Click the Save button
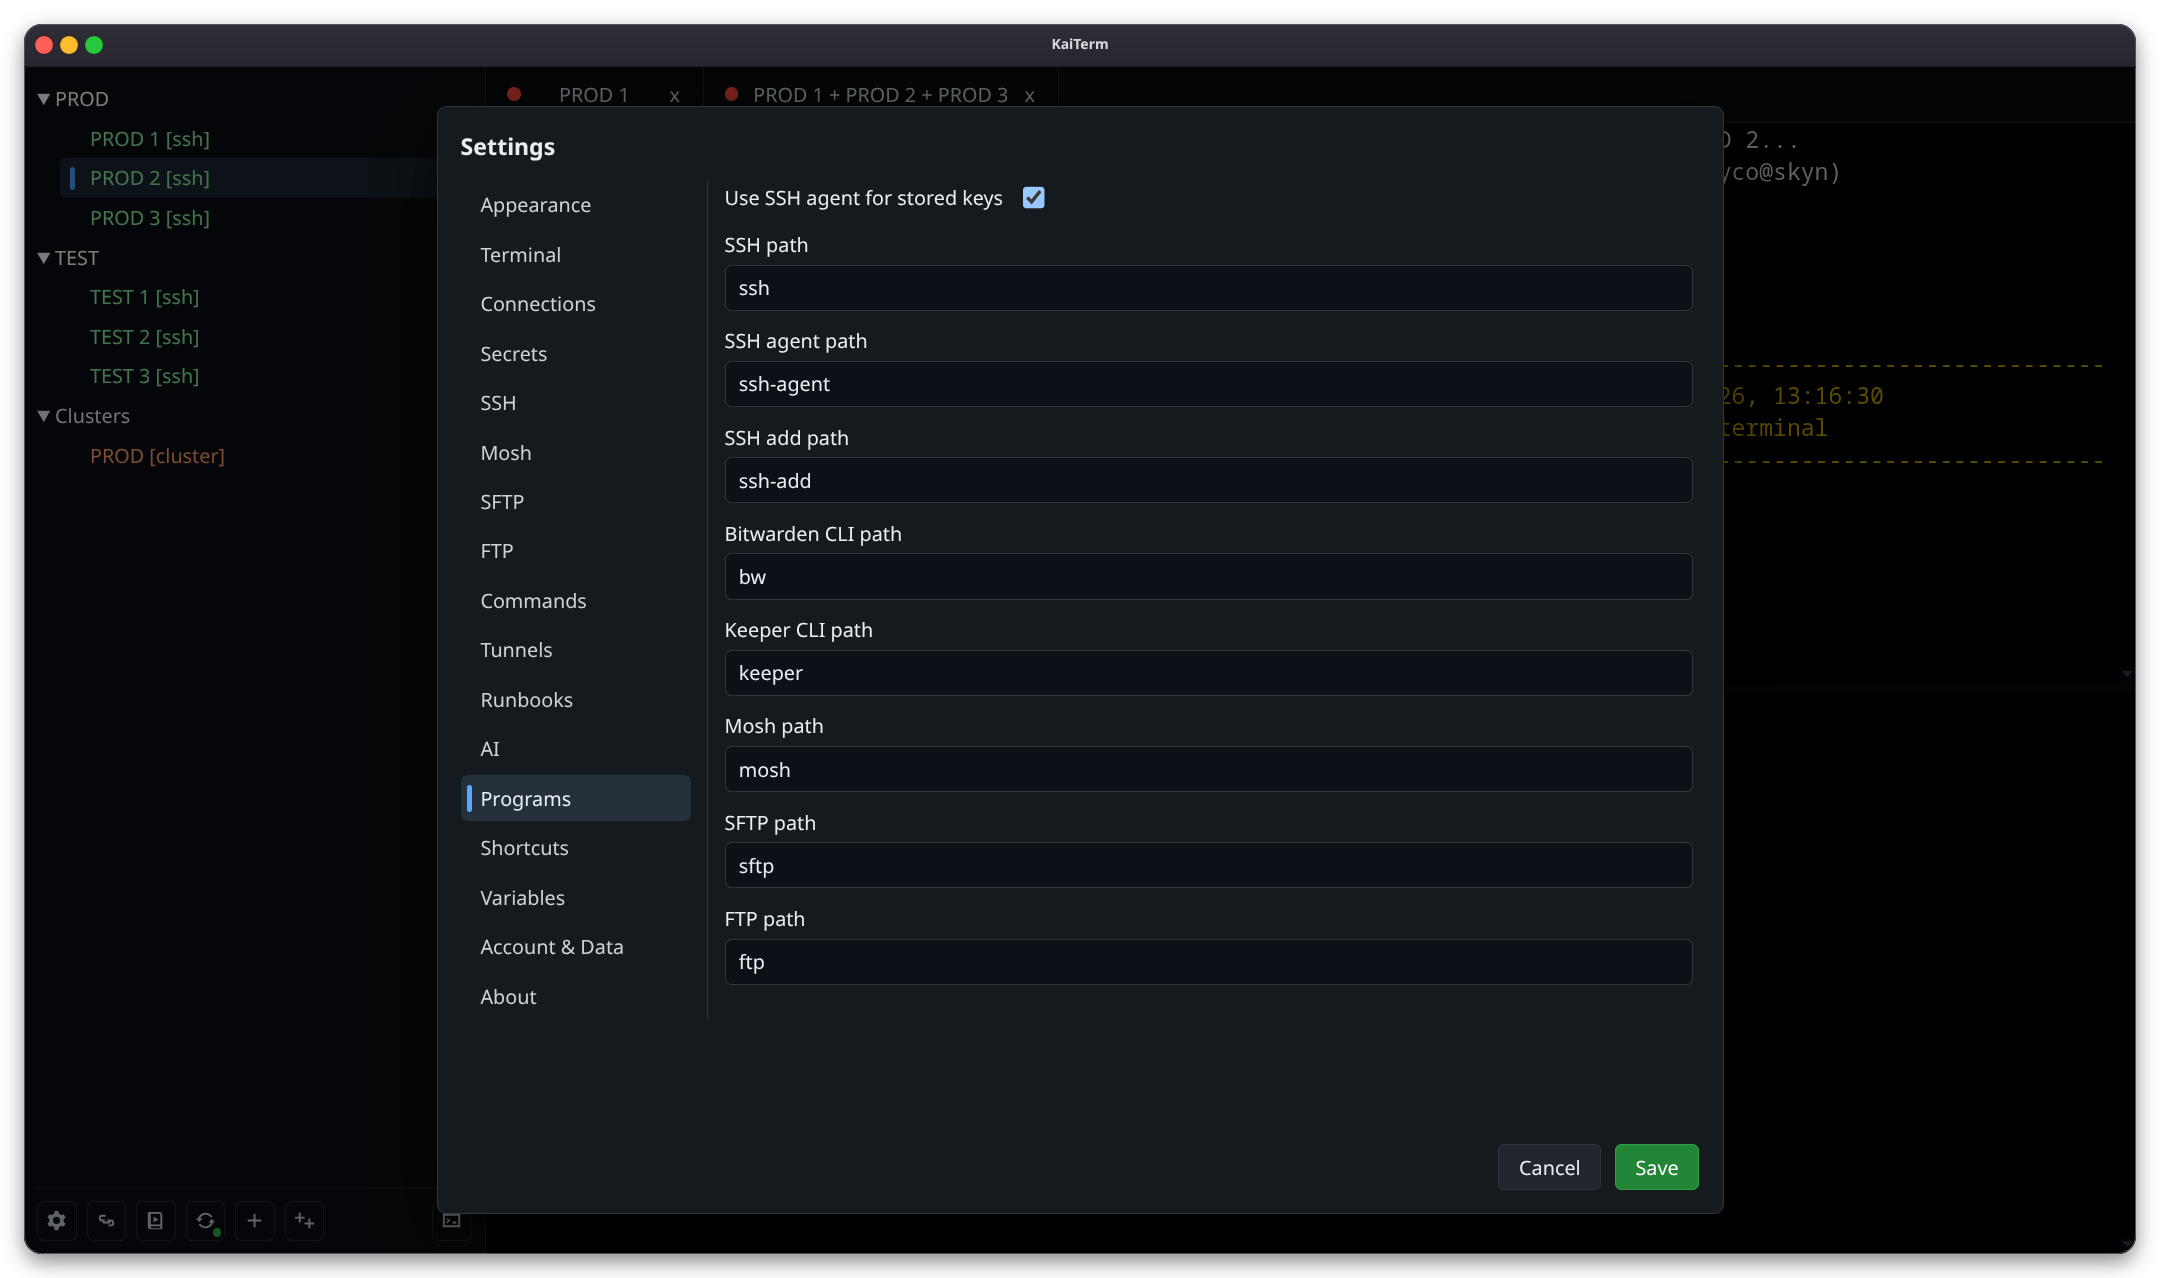This screenshot has height=1278, width=2160. 1656,1167
